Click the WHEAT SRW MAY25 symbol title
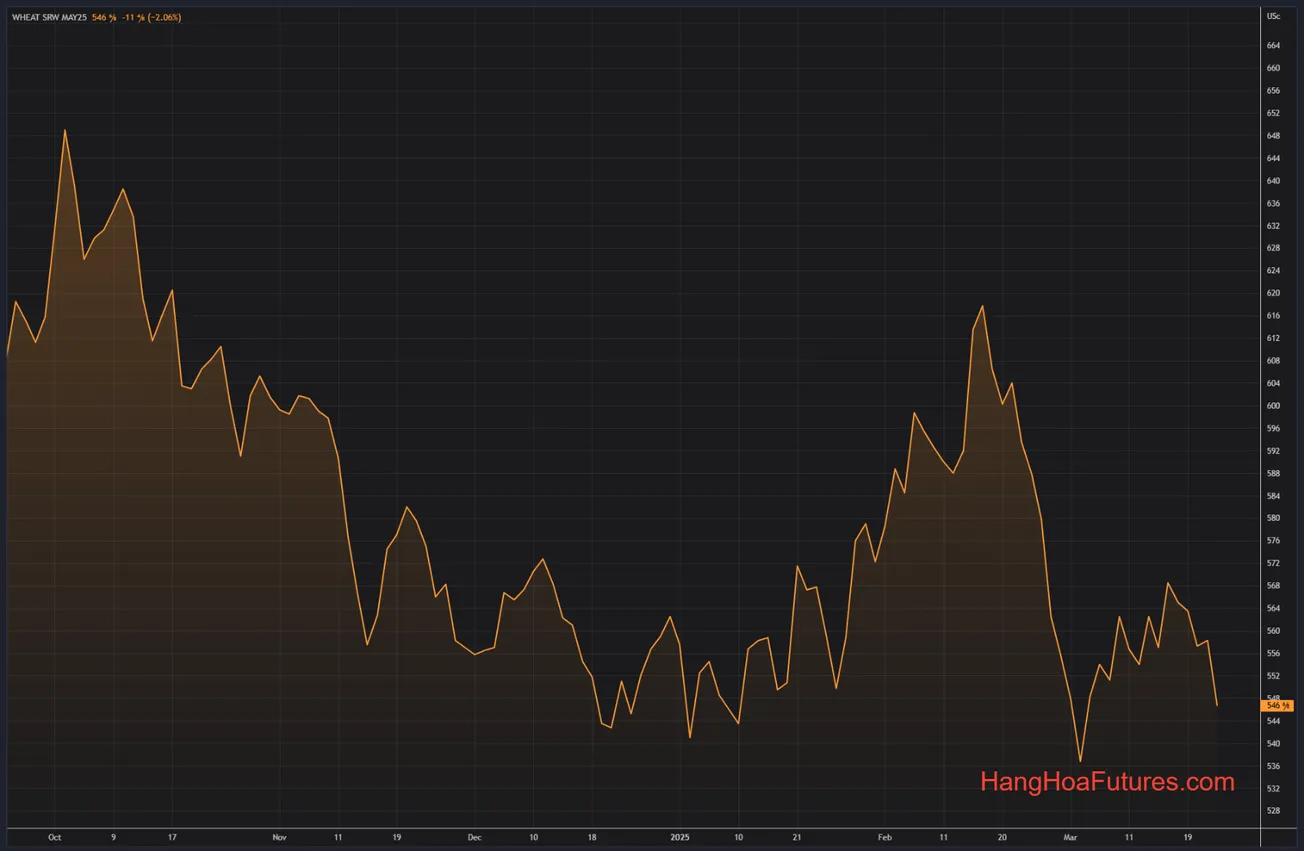1304x851 pixels. tap(49, 18)
